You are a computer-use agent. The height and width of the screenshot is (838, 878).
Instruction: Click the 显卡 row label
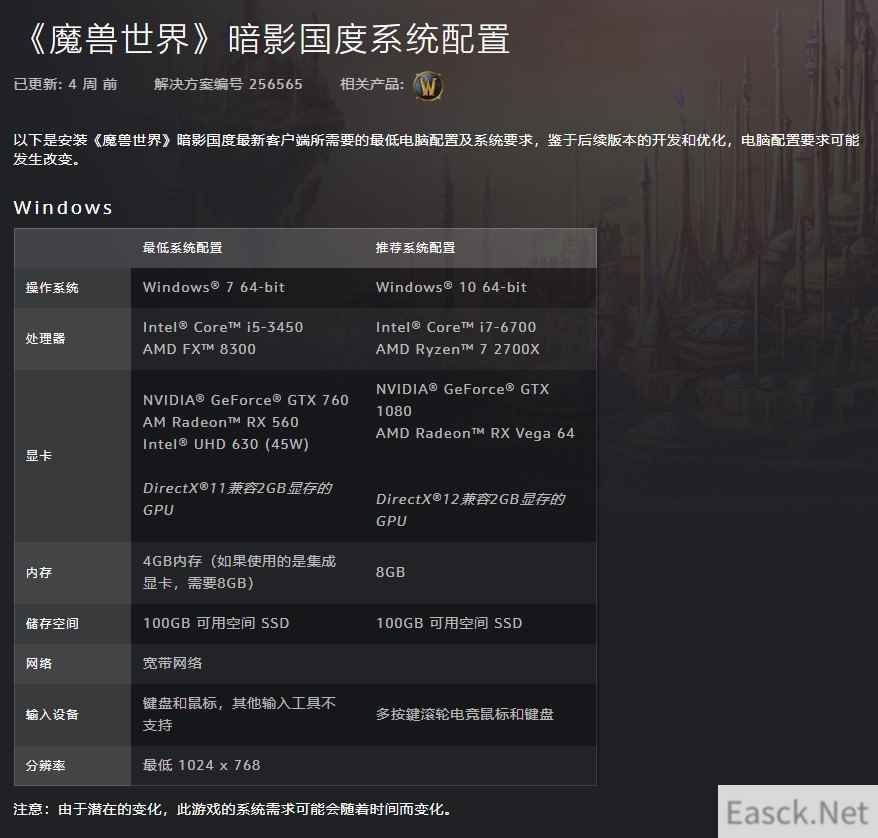[x=39, y=456]
